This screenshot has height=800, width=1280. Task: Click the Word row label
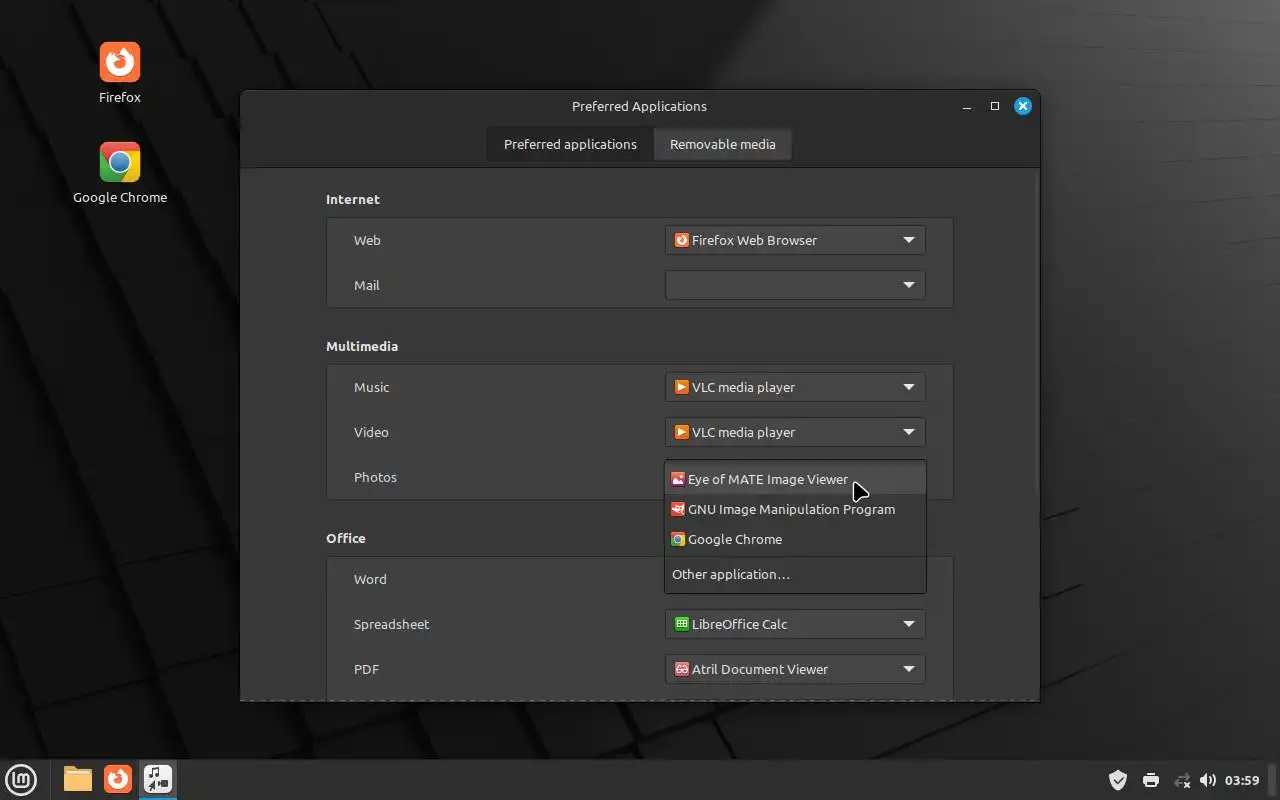tap(370, 579)
